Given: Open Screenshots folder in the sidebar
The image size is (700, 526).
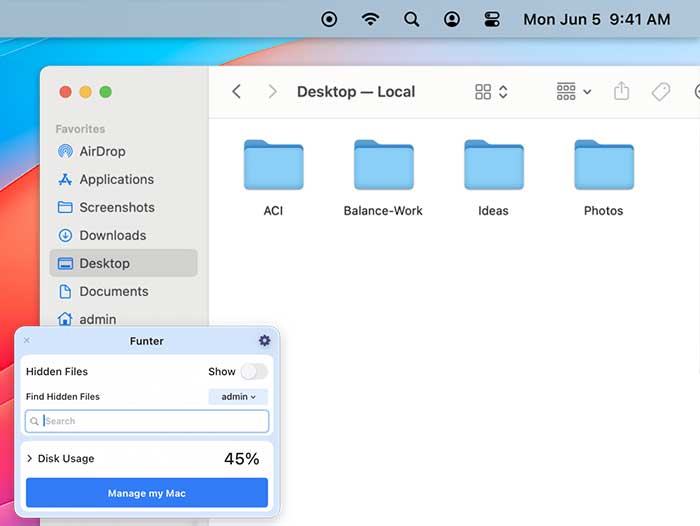Looking at the screenshot, I should (x=124, y=207).
